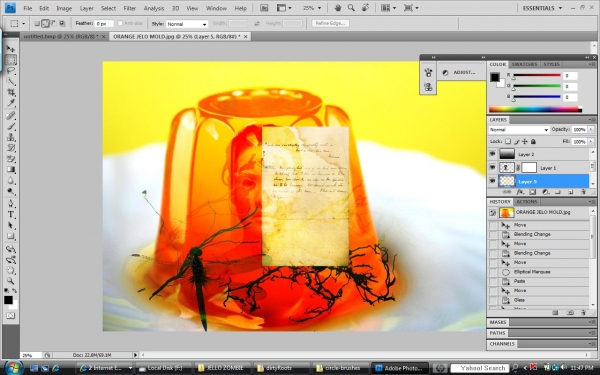Select the Brush tool
This screenshot has width=600, height=375.
(10, 126)
